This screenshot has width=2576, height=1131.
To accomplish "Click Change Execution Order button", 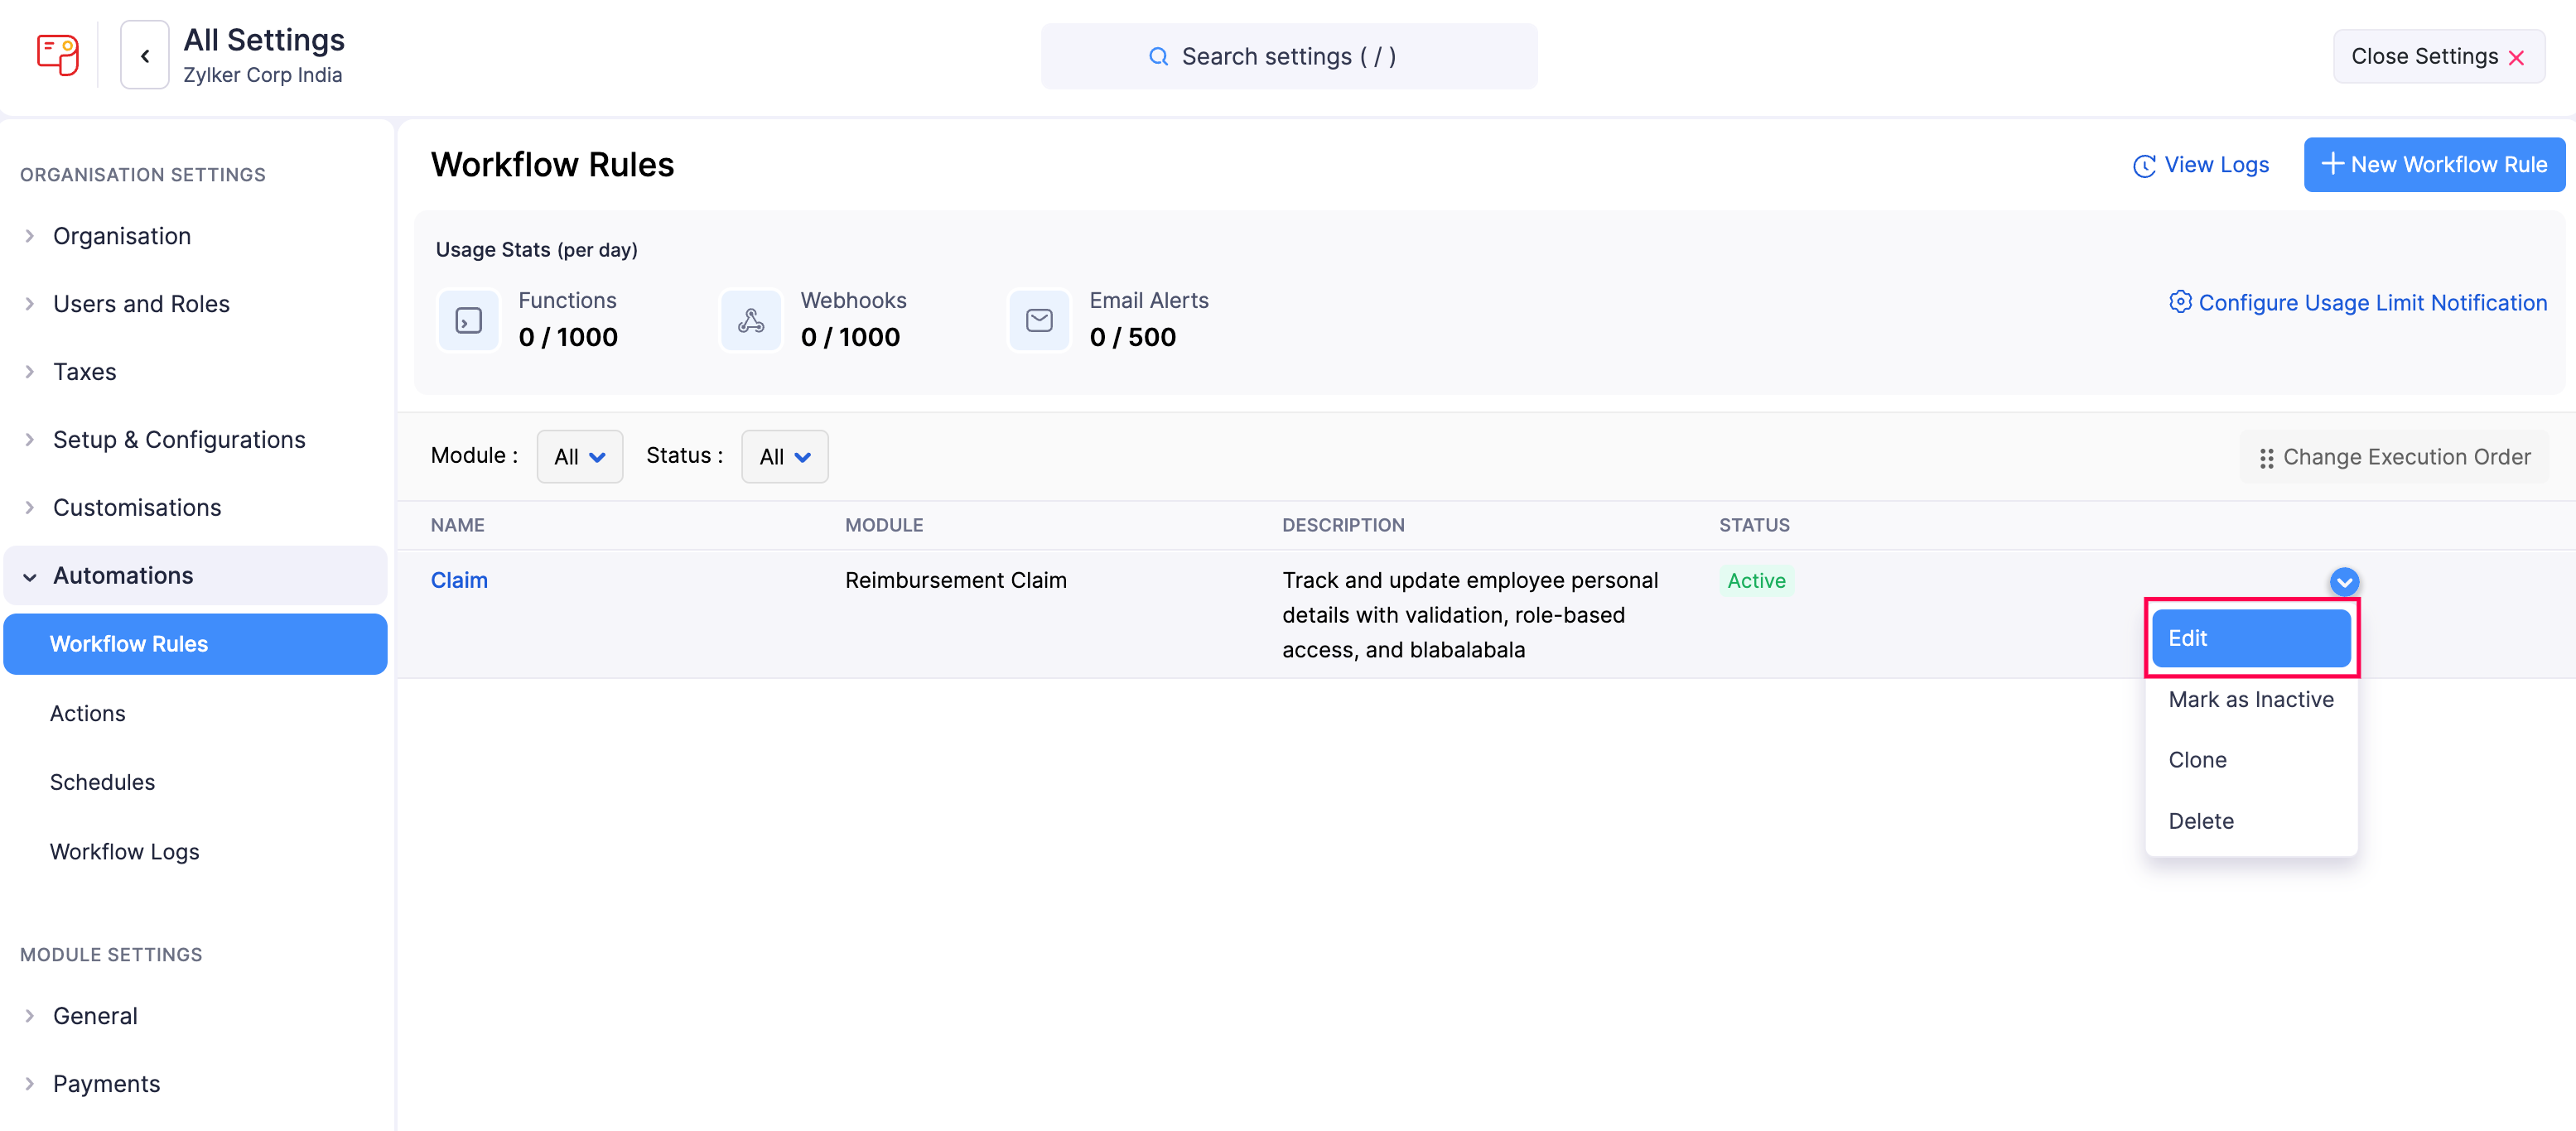I will [x=2394, y=457].
